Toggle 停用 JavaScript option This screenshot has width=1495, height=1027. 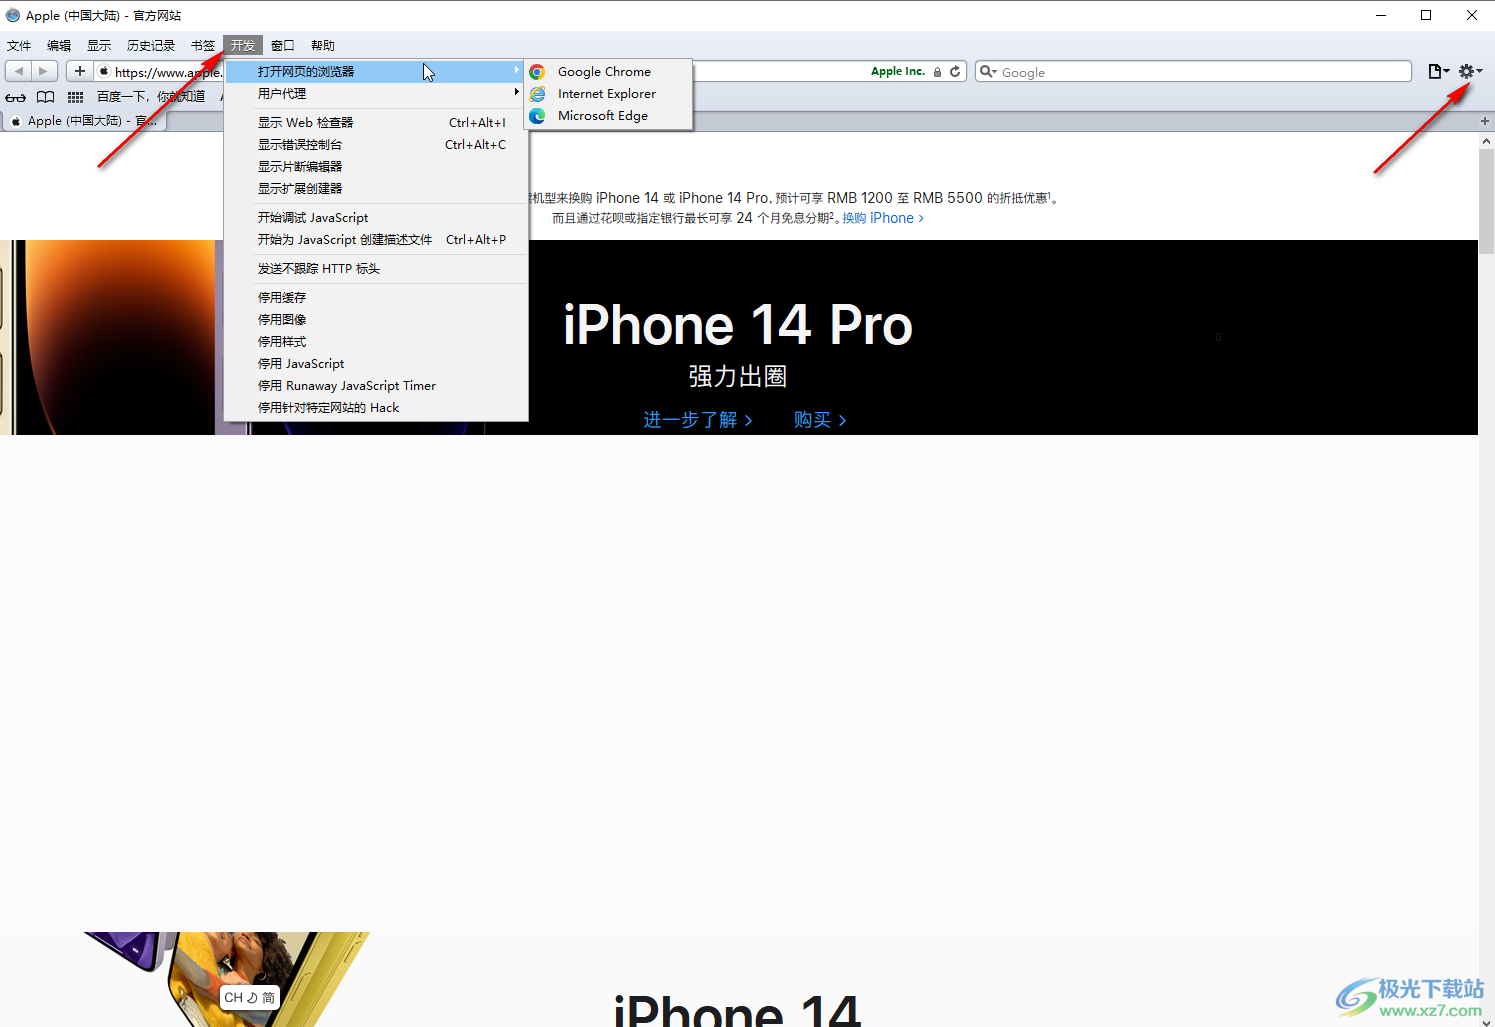pos(375,364)
